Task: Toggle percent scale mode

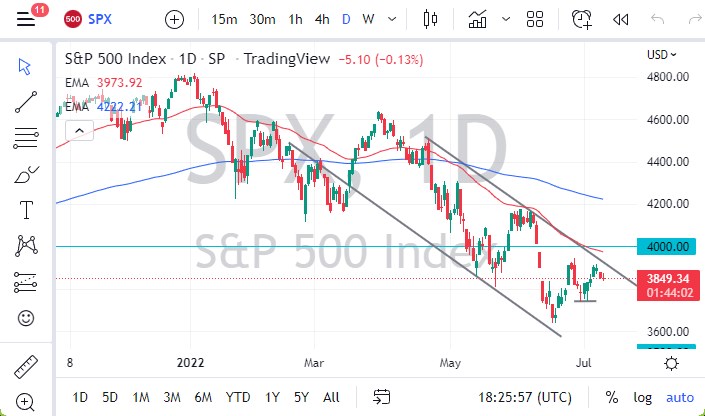Action: click(611, 396)
